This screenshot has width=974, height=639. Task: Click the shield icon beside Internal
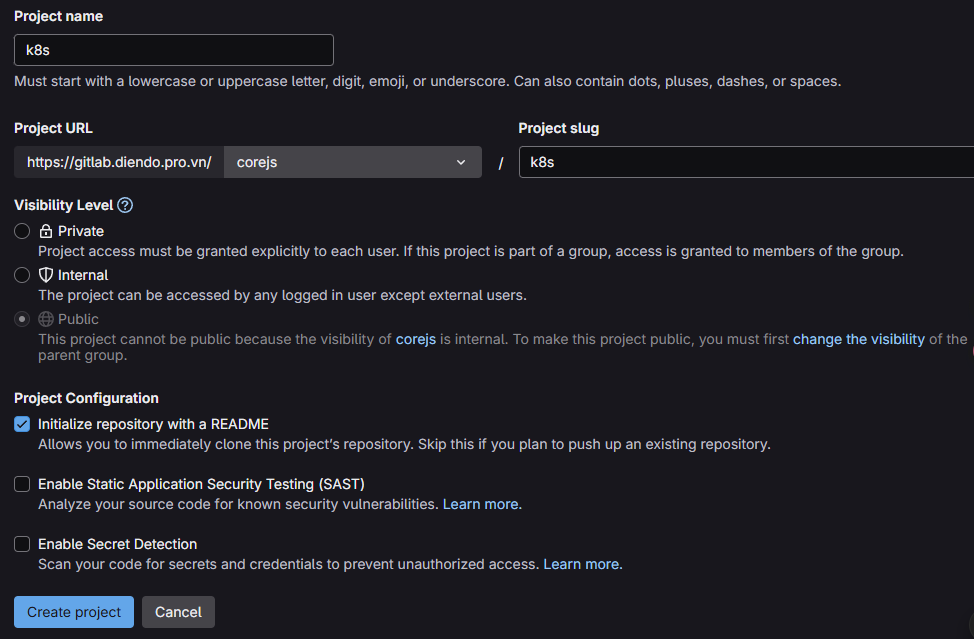pyautogui.click(x=46, y=275)
